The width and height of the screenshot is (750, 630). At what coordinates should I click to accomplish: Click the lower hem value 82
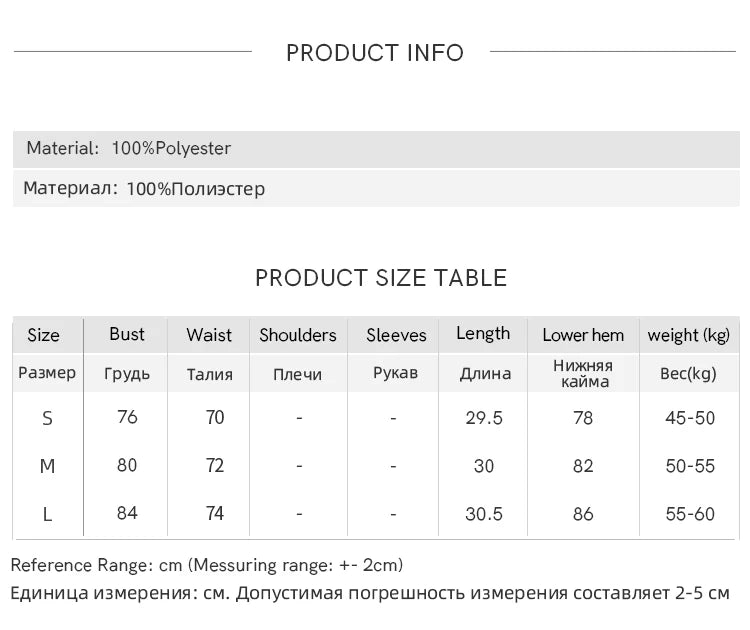pyautogui.click(x=583, y=466)
